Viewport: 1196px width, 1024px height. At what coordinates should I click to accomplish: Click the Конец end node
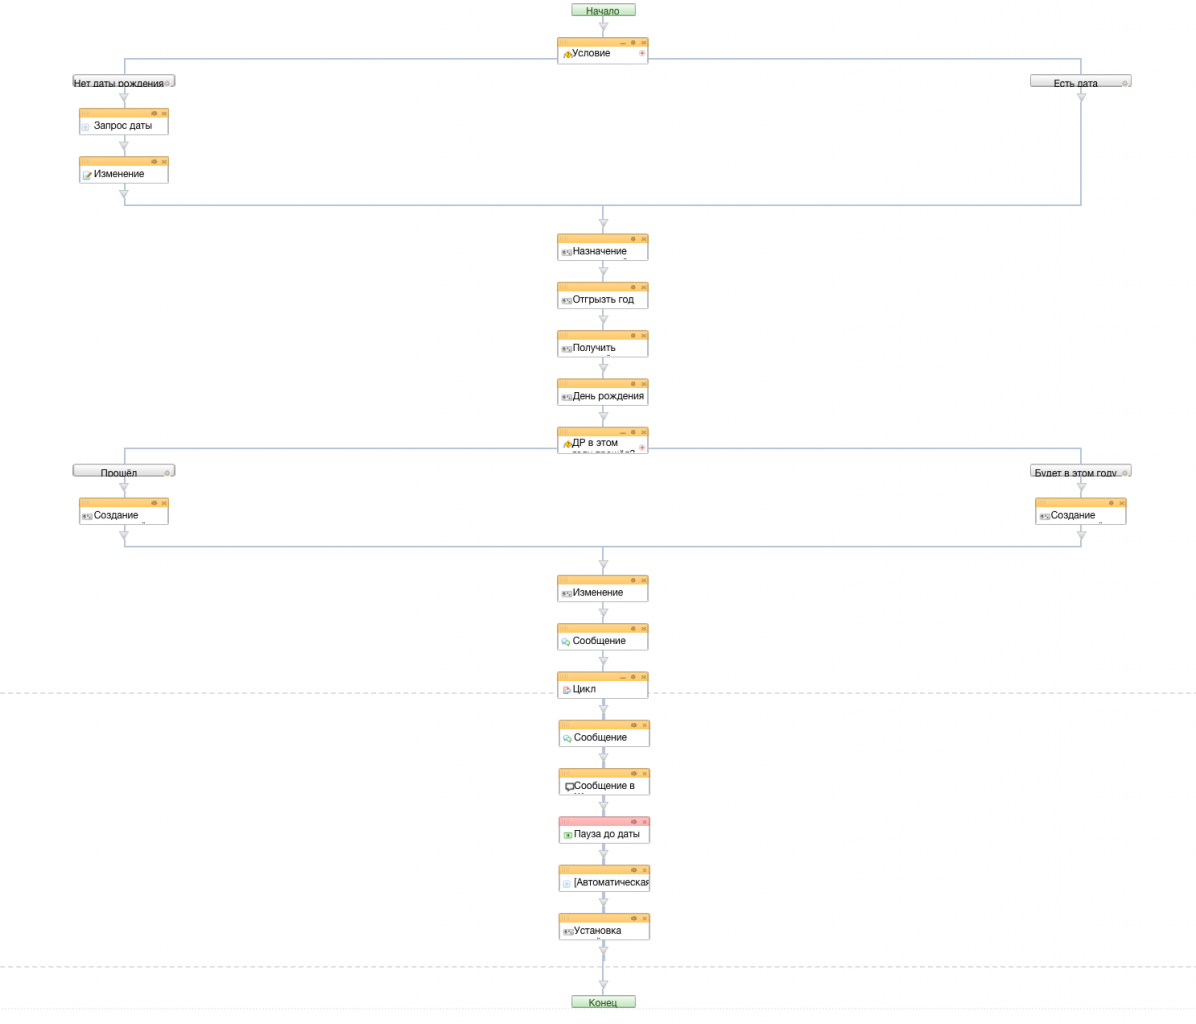[603, 1002]
